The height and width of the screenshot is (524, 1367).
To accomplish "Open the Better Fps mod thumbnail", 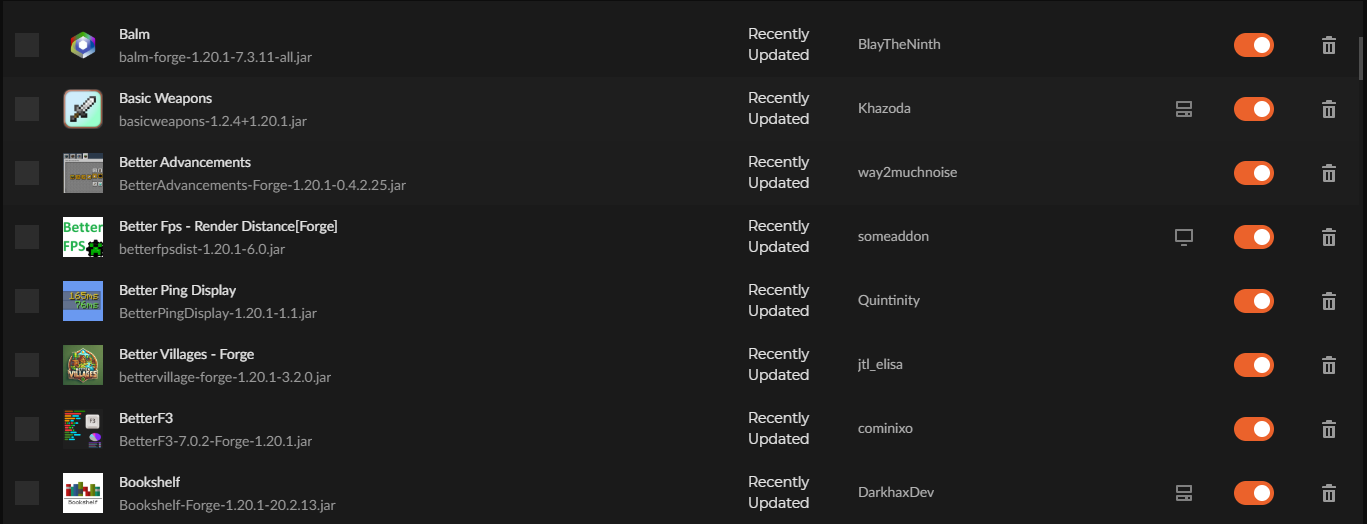I will click(x=83, y=237).
